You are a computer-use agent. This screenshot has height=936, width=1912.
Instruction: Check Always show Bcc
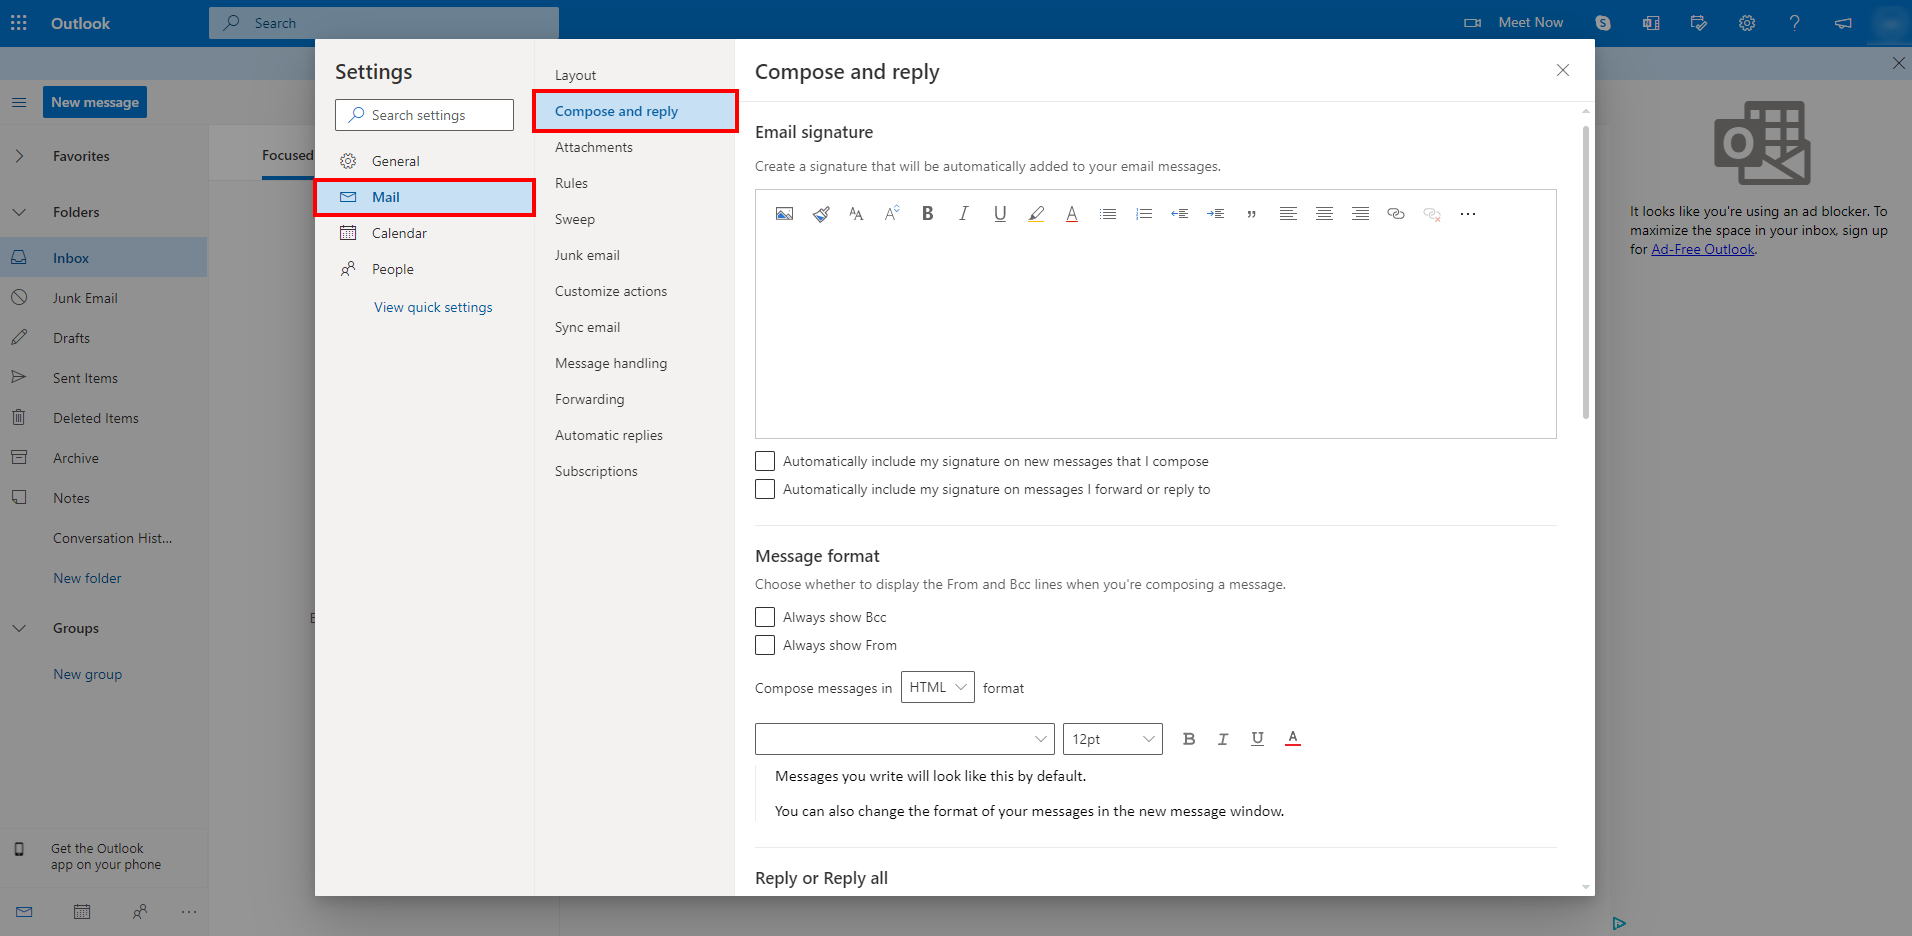point(765,617)
